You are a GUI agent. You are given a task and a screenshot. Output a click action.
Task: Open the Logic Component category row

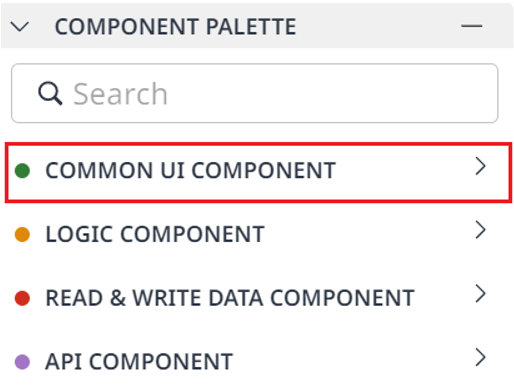pyautogui.click(x=257, y=234)
